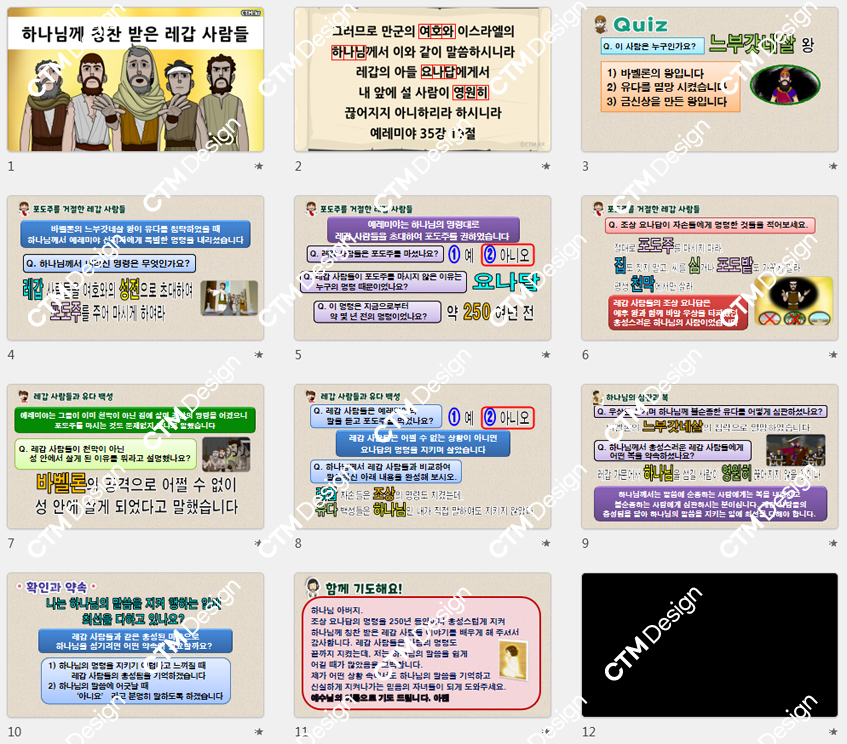This screenshot has width=847, height=744.
Task: Select the title slide with four men
Action: pyautogui.click(x=136, y=80)
